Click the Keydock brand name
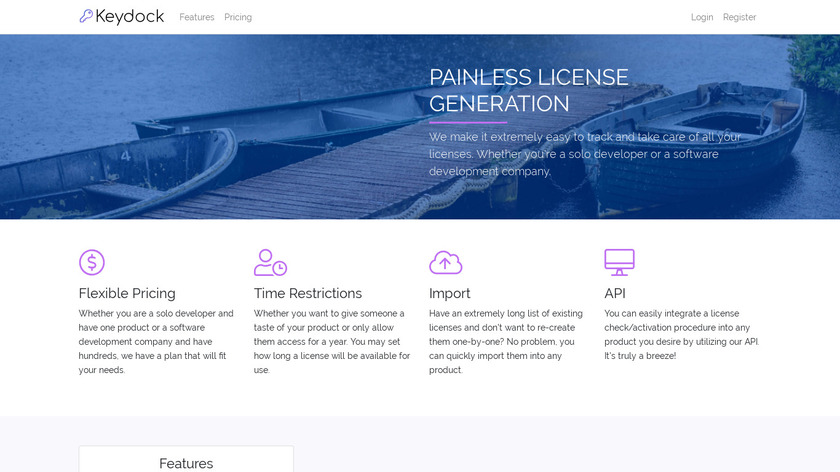This screenshot has width=840, height=472. 130,17
